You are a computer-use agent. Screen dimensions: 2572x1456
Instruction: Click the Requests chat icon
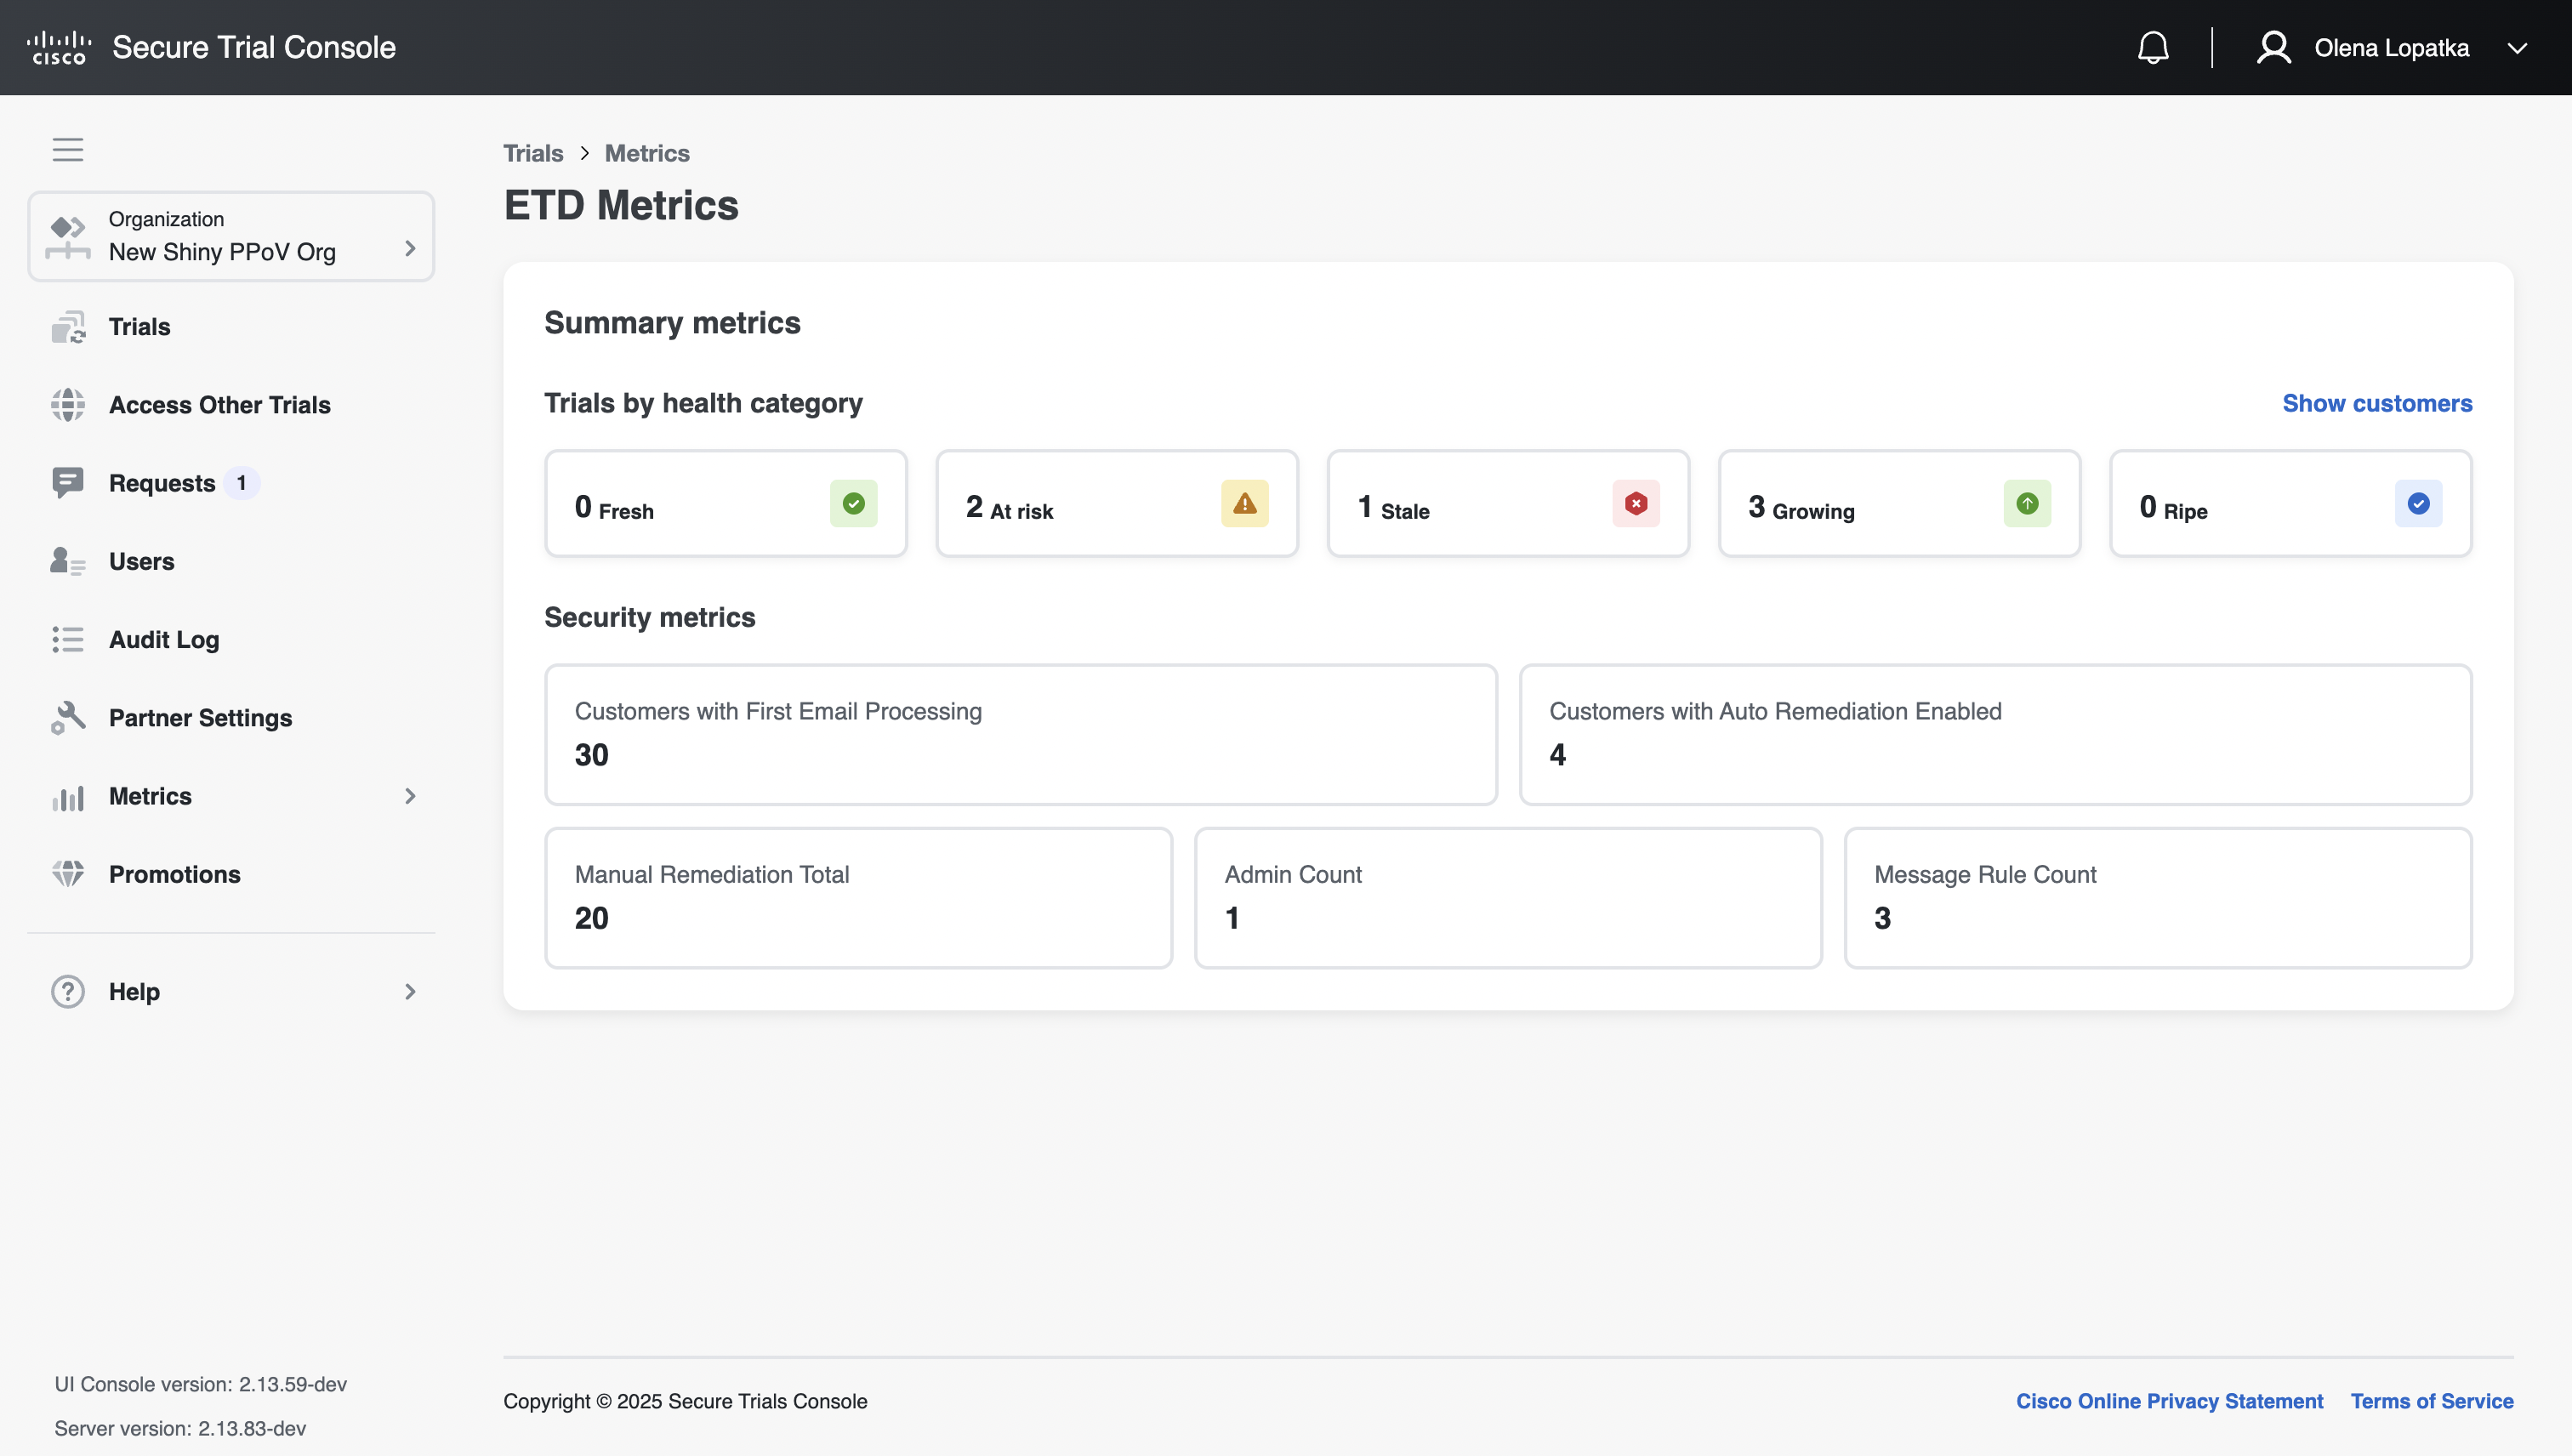(x=68, y=483)
